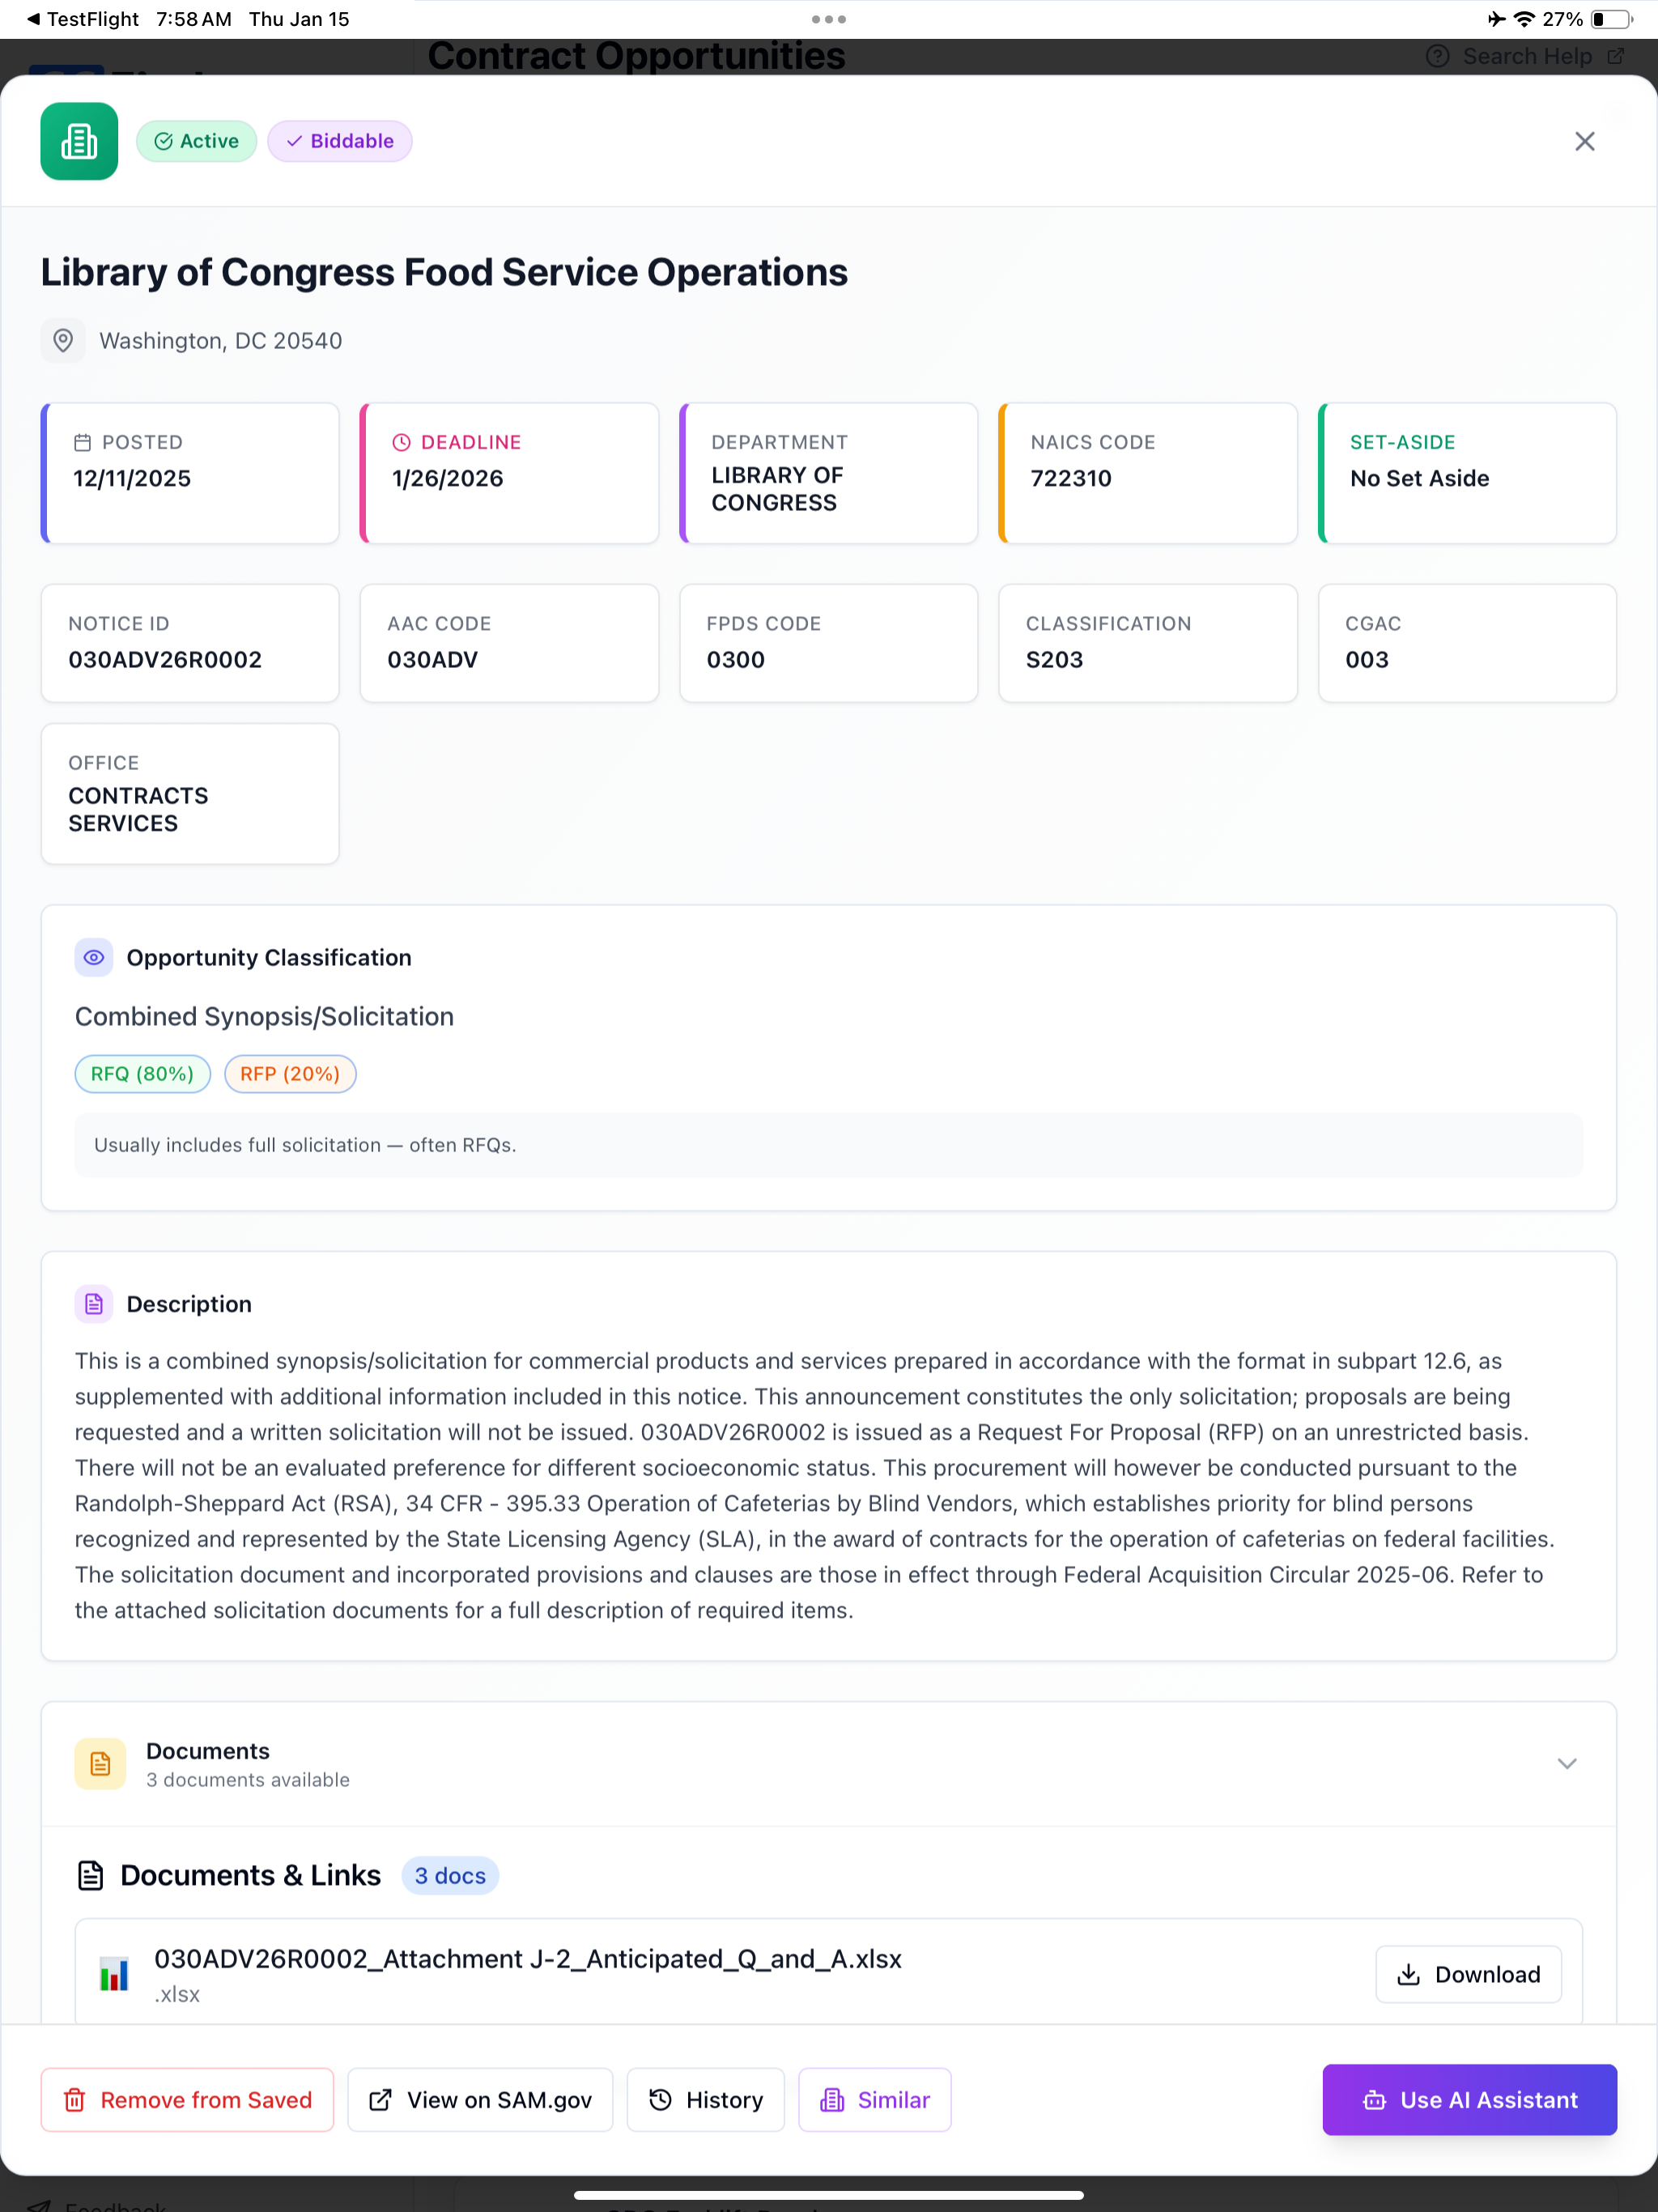
Task: Click the location pin icon
Action: click(x=63, y=341)
